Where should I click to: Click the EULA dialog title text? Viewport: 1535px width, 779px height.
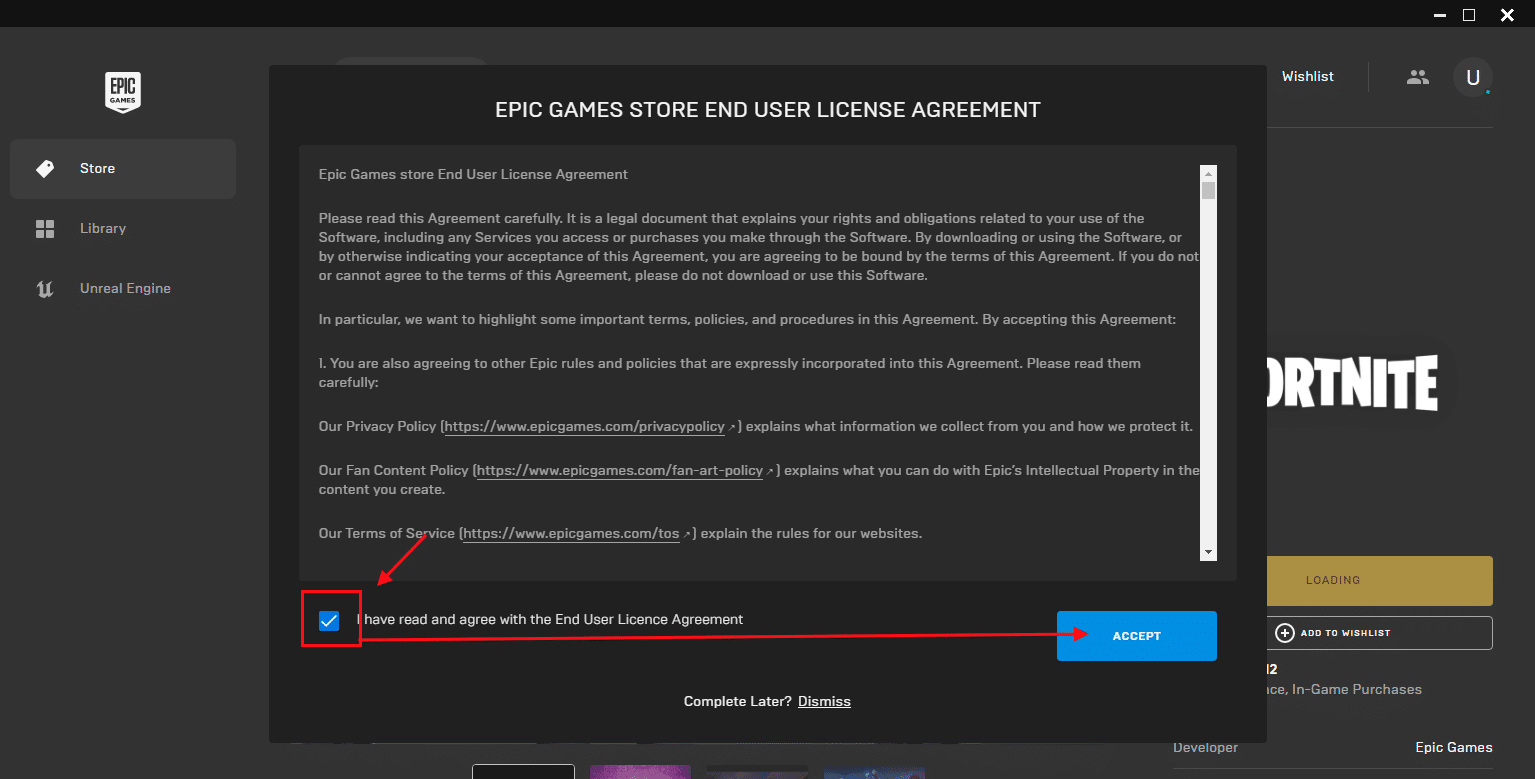point(768,110)
